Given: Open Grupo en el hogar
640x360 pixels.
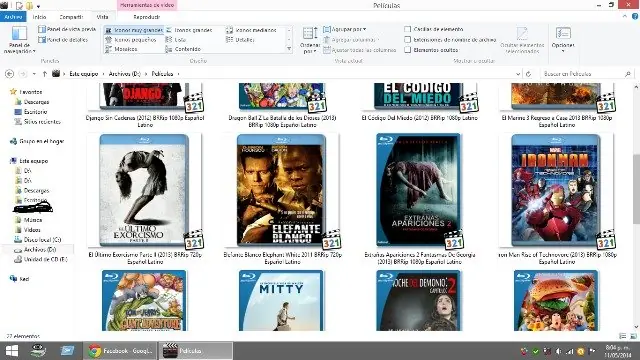Looking at the screenshot, I should coord(41,141).
